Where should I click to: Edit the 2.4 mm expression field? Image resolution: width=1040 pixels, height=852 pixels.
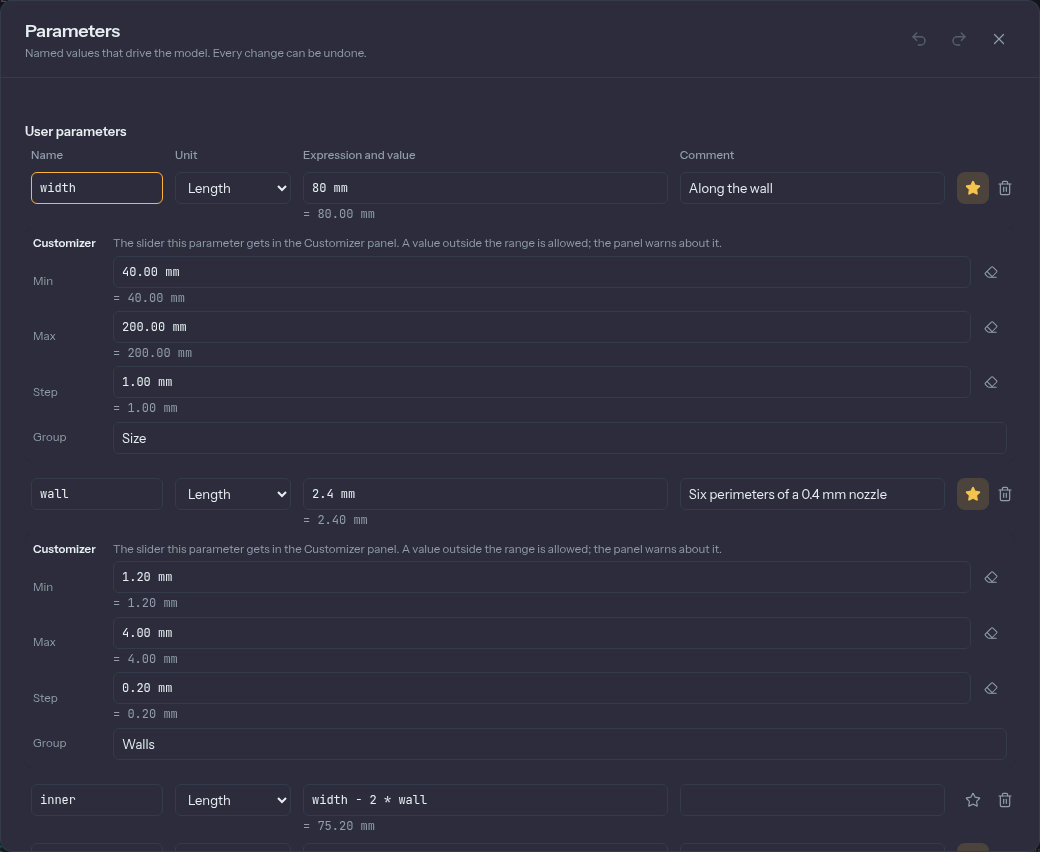click(x=485, y=494)
